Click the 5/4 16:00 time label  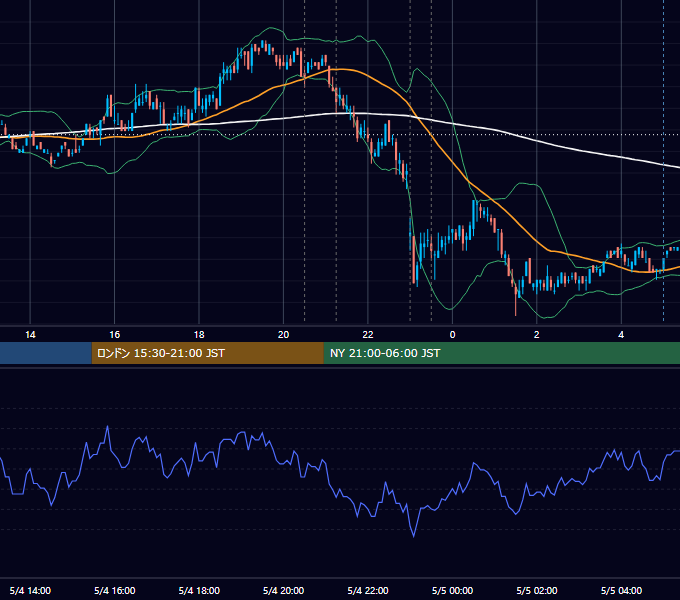point(114,590)
